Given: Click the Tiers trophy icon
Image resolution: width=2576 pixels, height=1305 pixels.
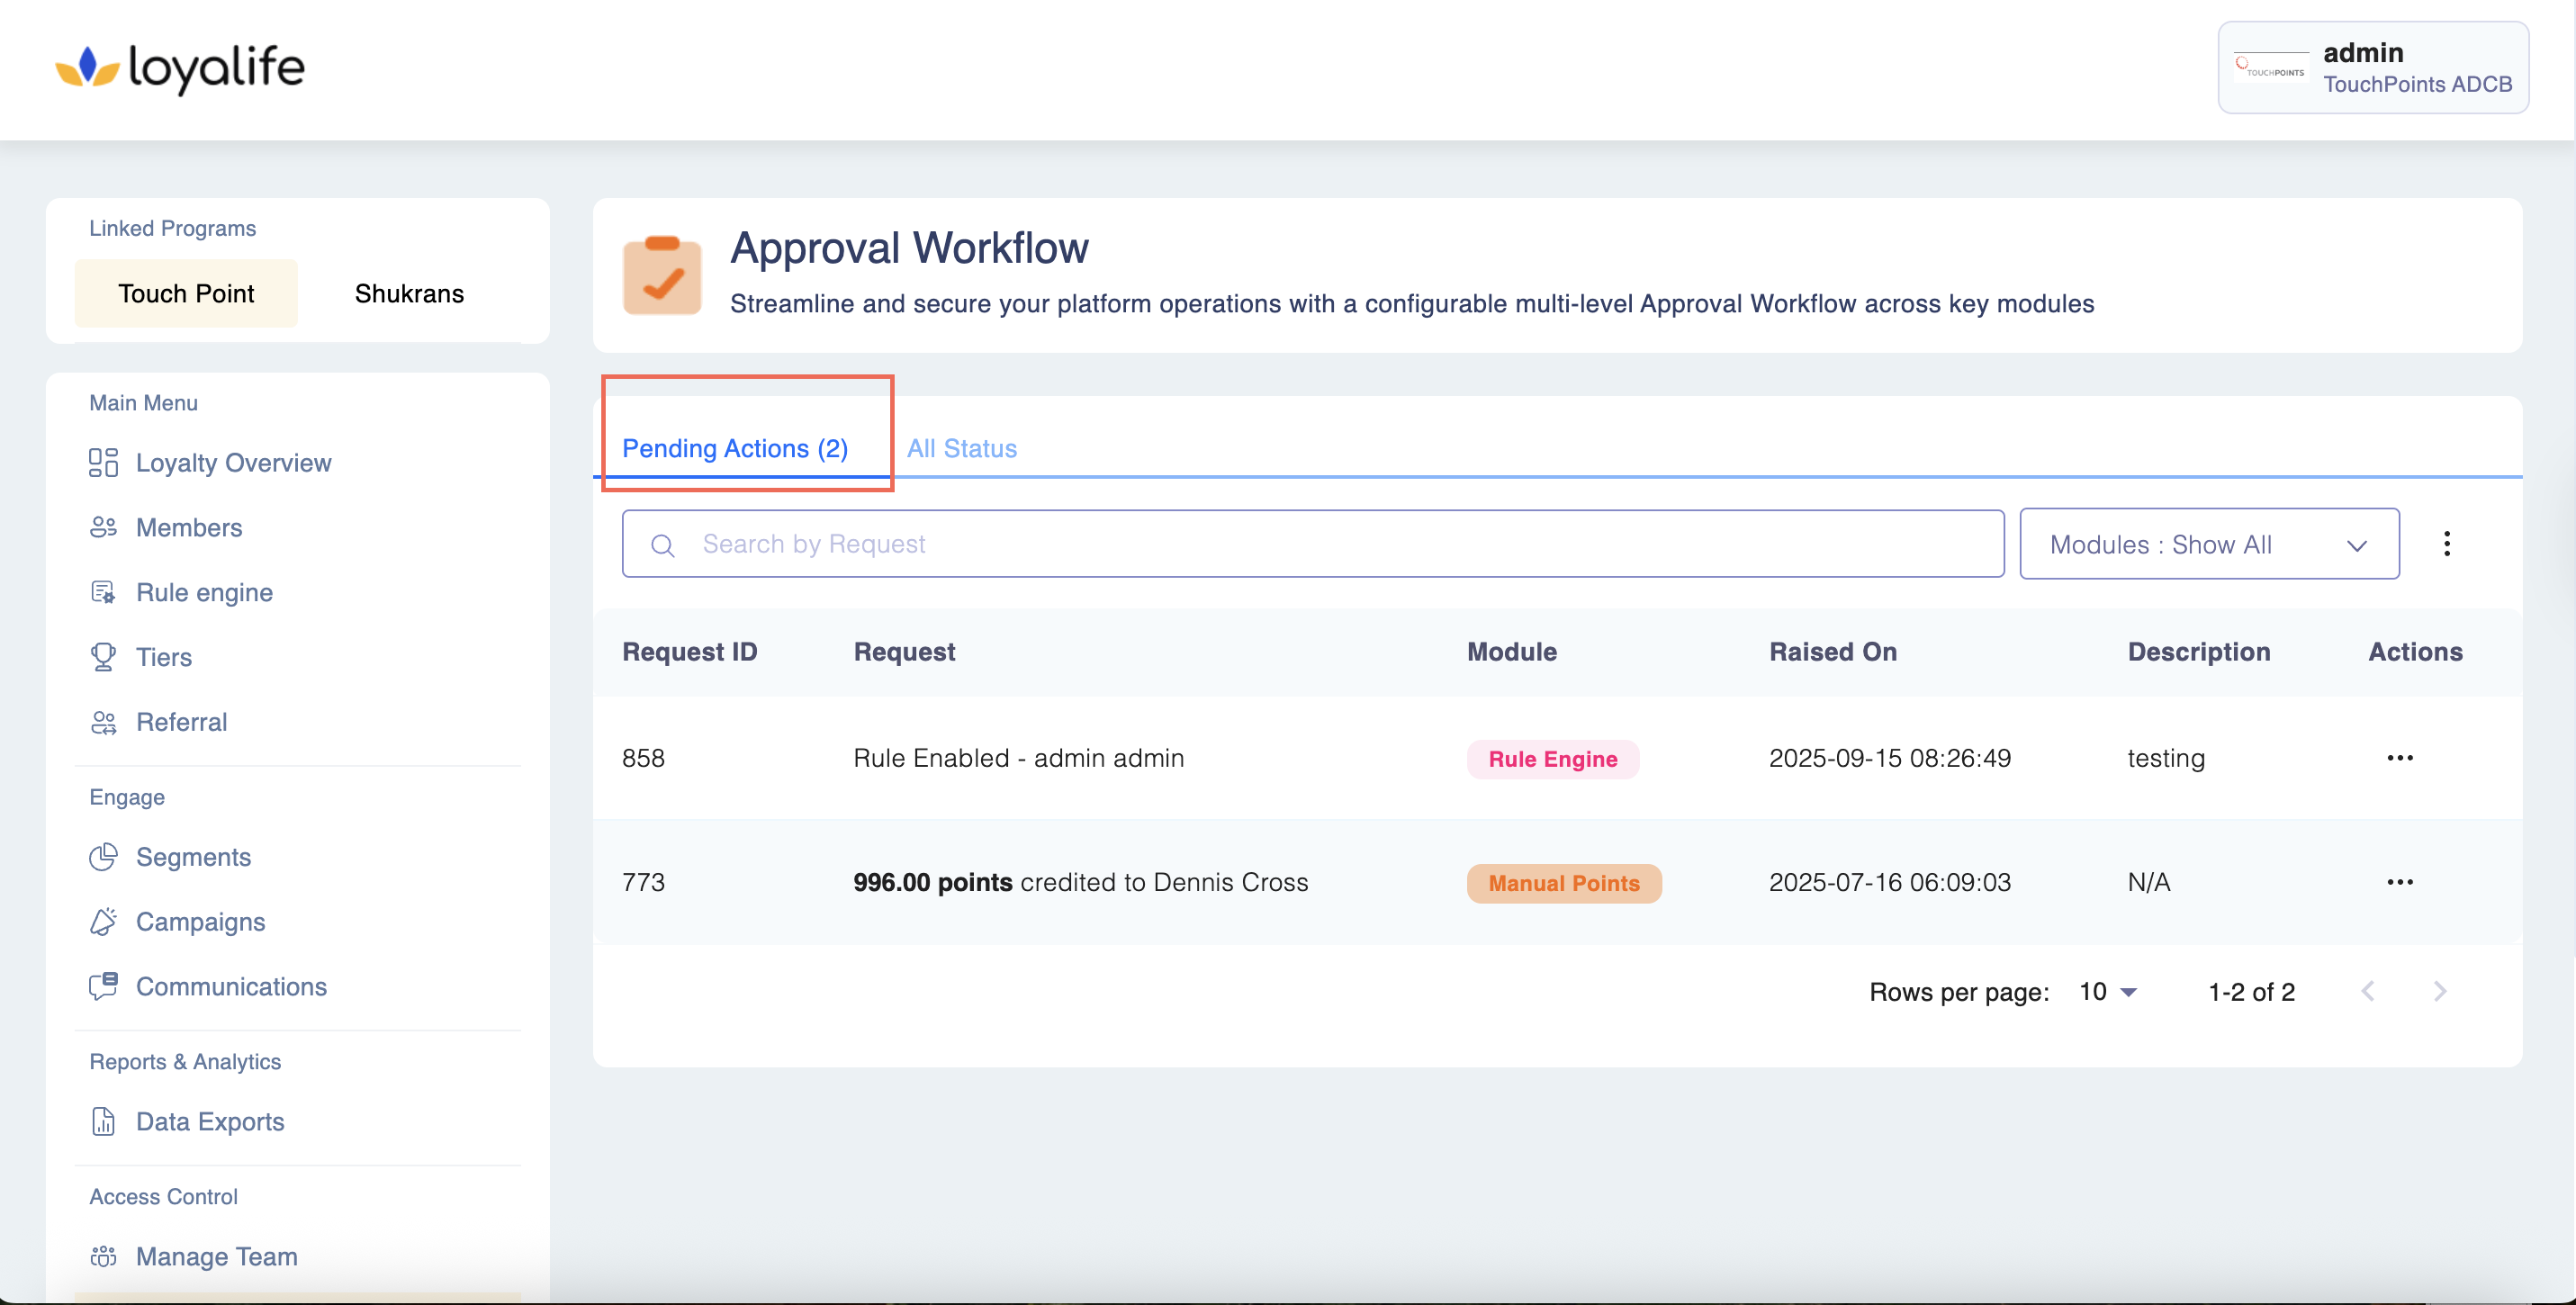Looking at the screenshot, I should coord(103,657).
